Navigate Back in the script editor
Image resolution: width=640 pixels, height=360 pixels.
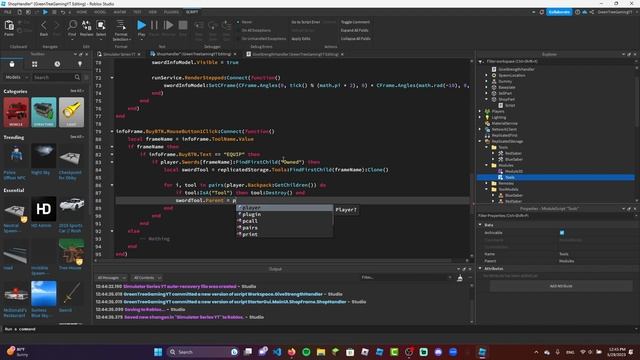click(x=44, y=28)
